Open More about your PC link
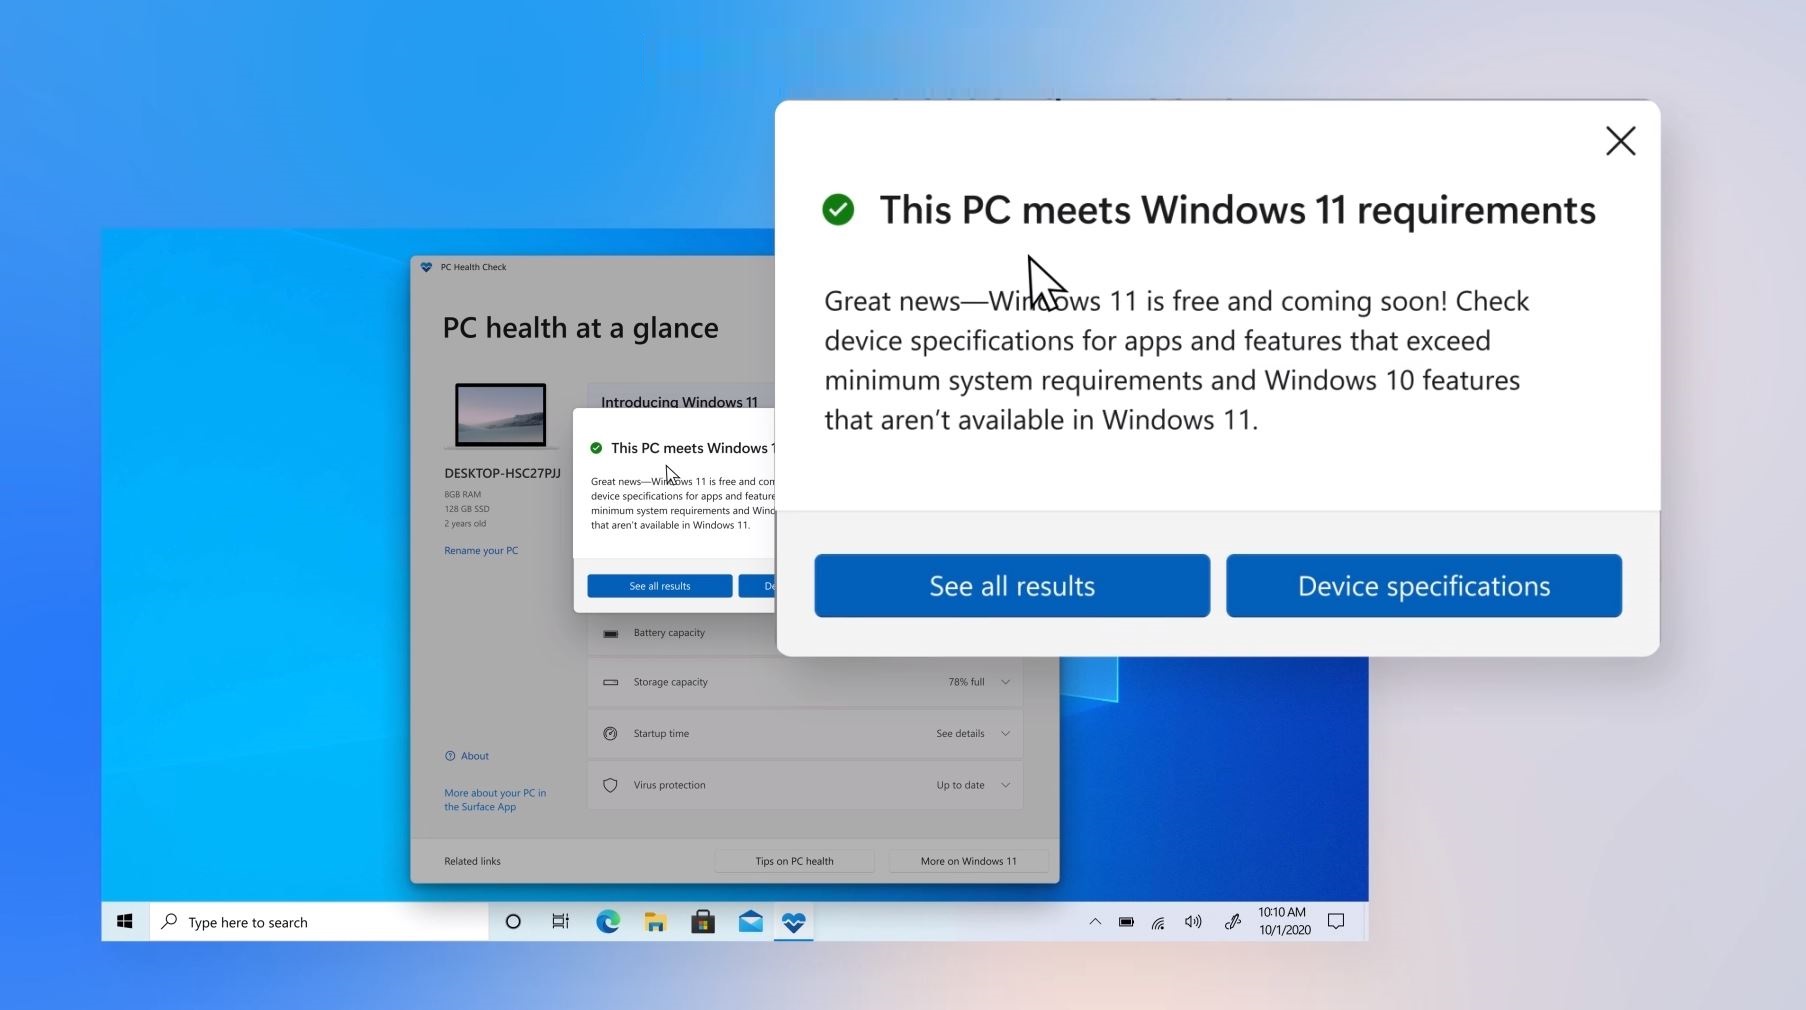 click(x=495, y=800)
